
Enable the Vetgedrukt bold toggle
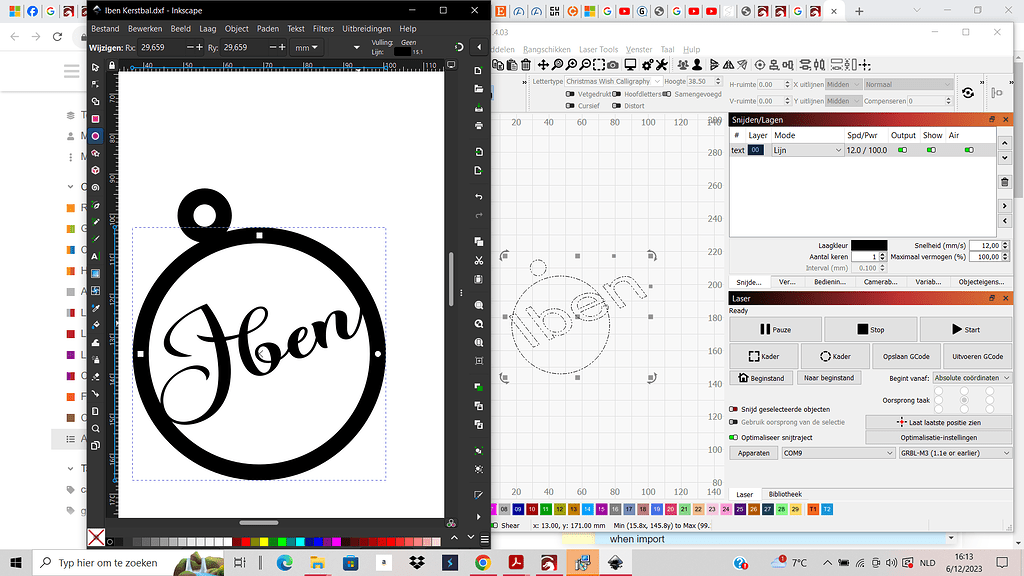click(x=569, y=92)
